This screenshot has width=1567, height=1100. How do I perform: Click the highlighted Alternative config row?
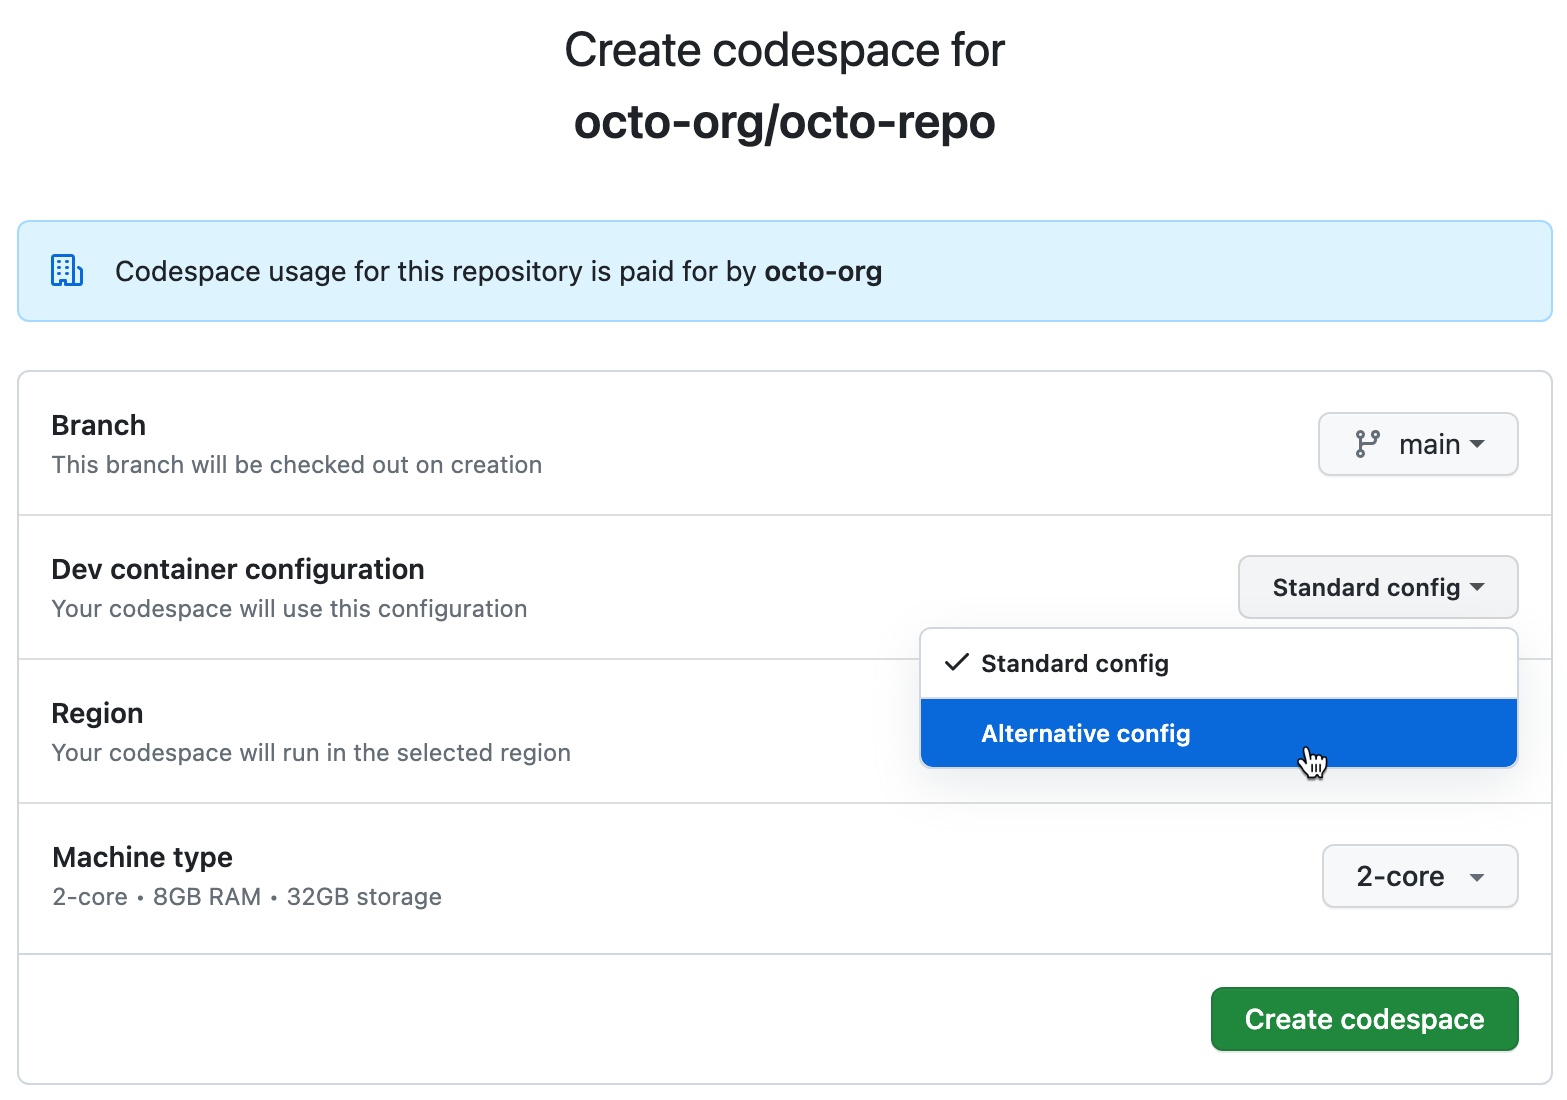(1086, 733)
